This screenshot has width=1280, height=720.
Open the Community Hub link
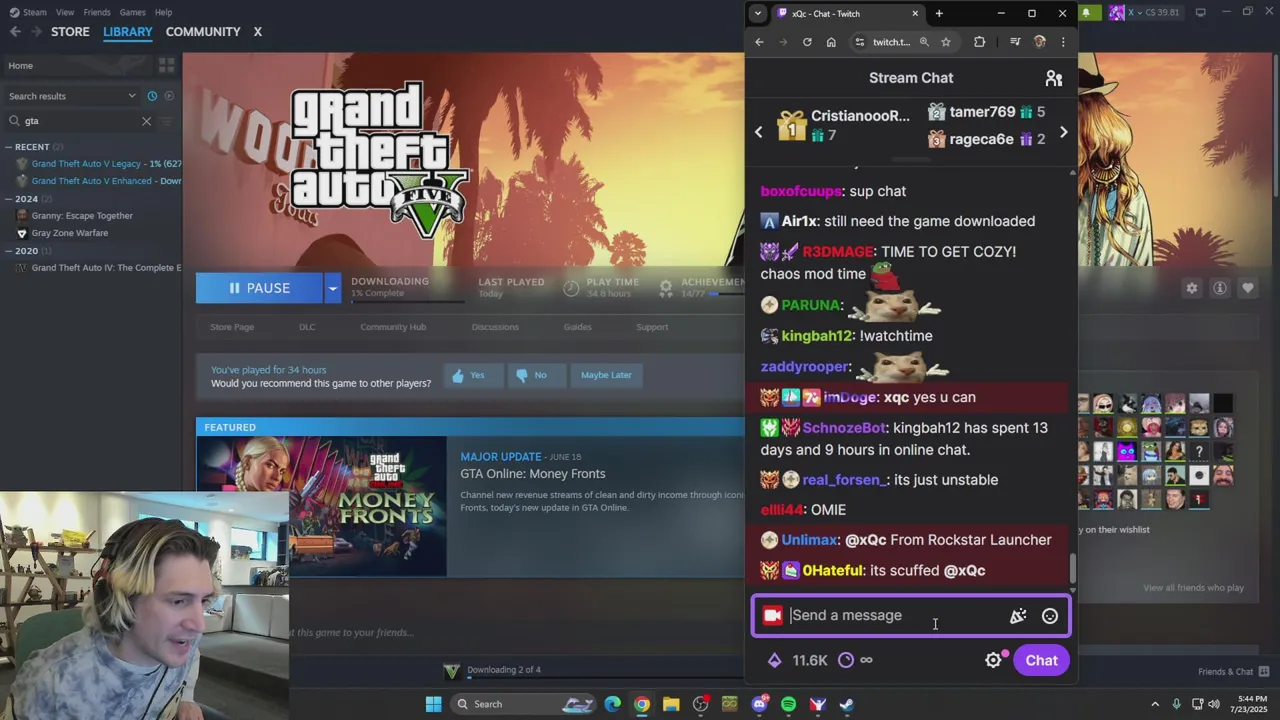pyautogui.click(x=393, y=327)
